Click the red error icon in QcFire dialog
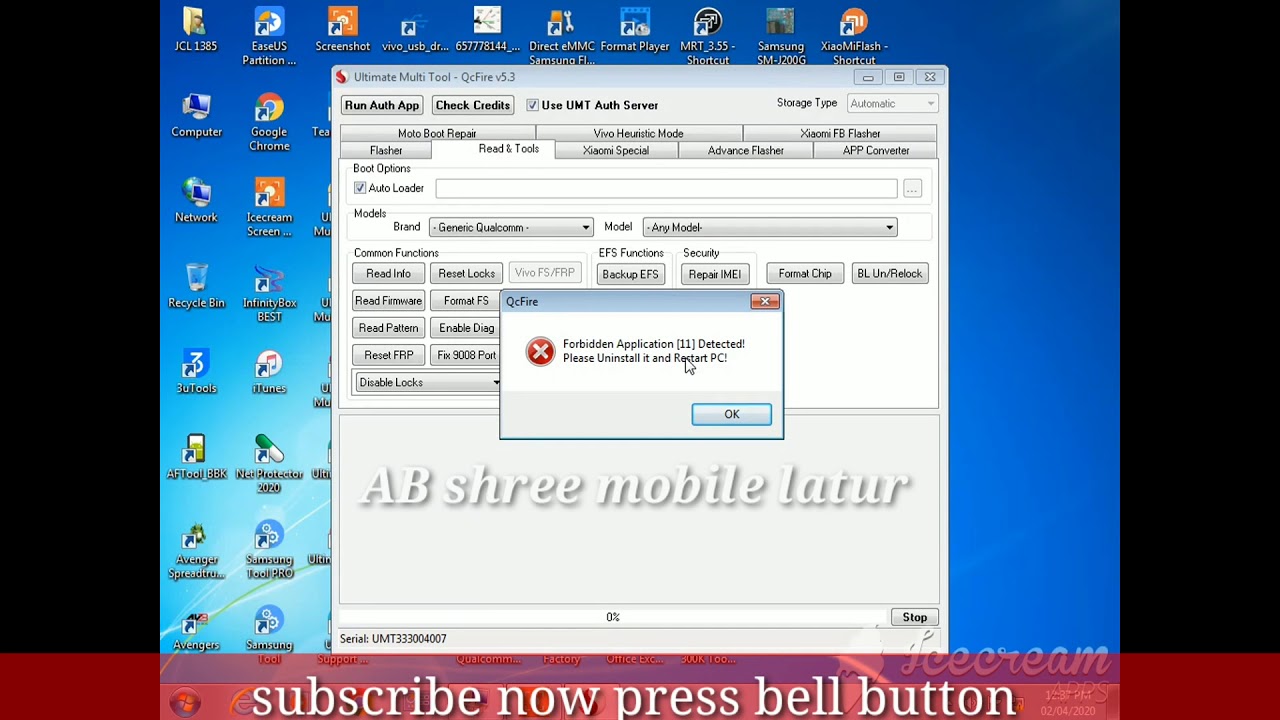Viewport: 1280px width, 720px height. (x=540, y=351)
